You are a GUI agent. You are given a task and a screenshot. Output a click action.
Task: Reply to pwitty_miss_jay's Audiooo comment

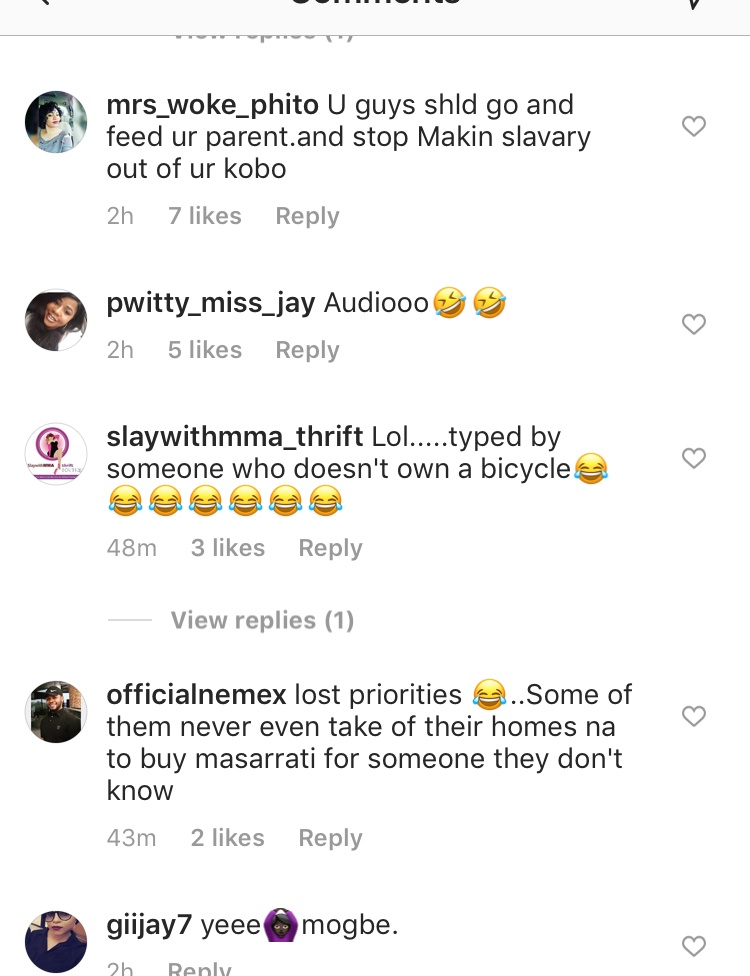[307, 350]
